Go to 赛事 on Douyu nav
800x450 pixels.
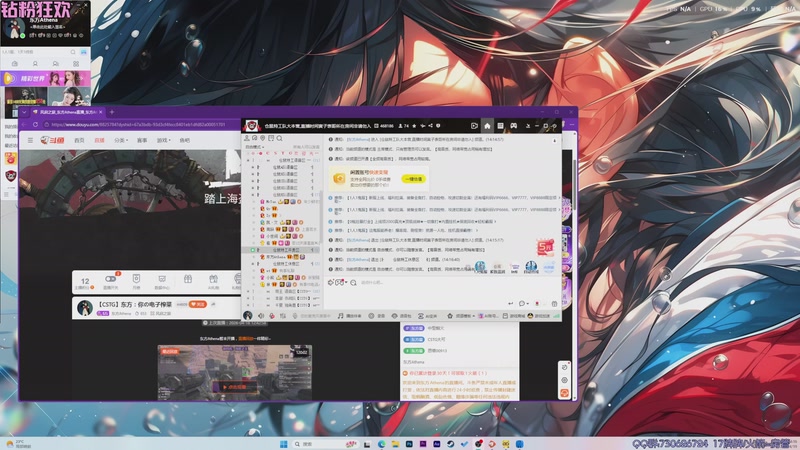[x=142, y=140]
